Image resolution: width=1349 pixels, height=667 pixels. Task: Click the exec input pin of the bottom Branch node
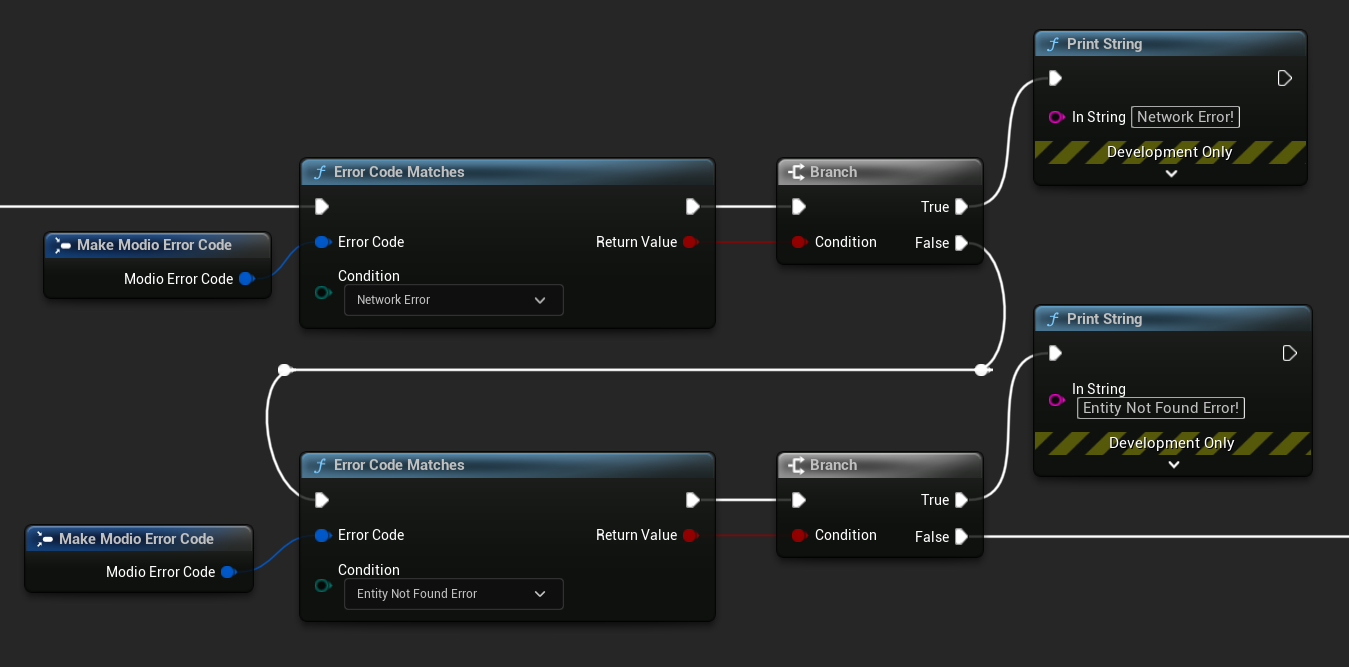(798, 500)
